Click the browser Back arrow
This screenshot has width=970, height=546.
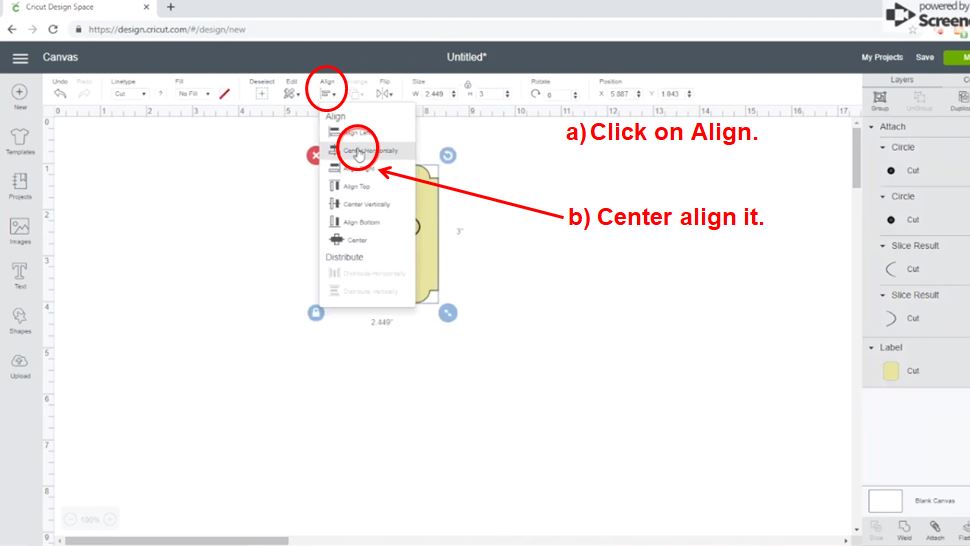point(12,29)
